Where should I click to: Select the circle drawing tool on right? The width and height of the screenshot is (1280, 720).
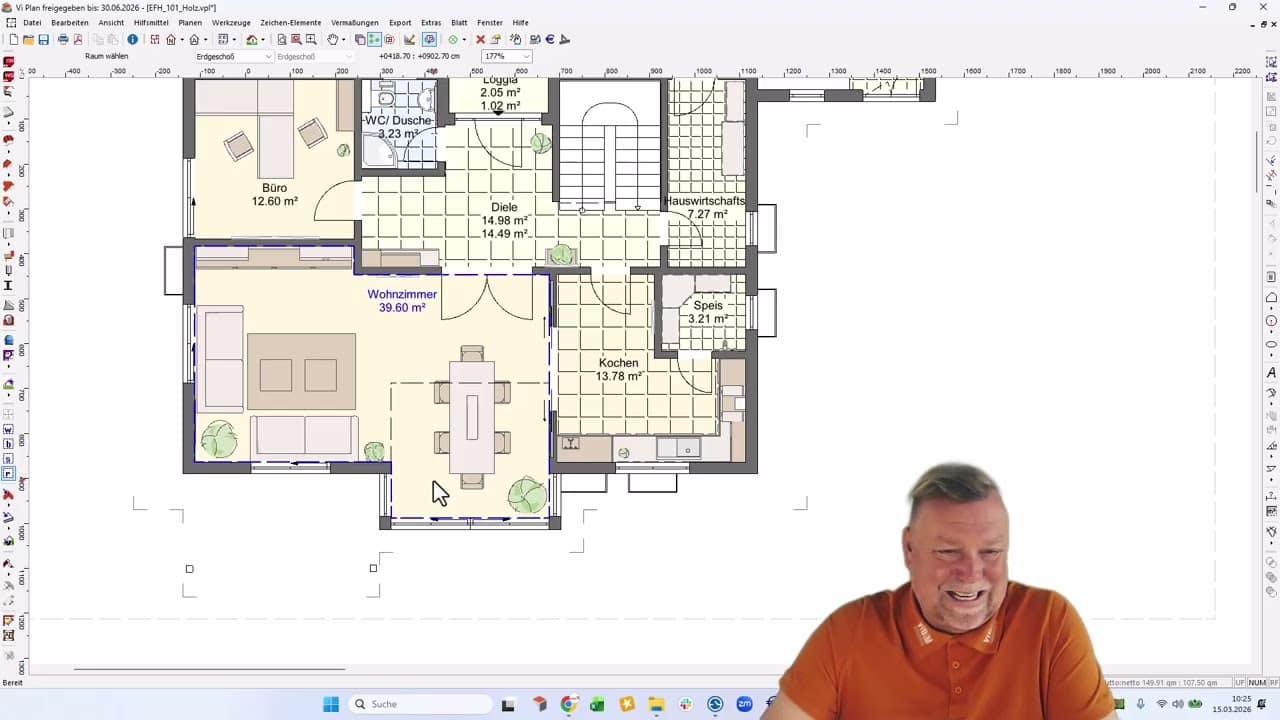1271,321
